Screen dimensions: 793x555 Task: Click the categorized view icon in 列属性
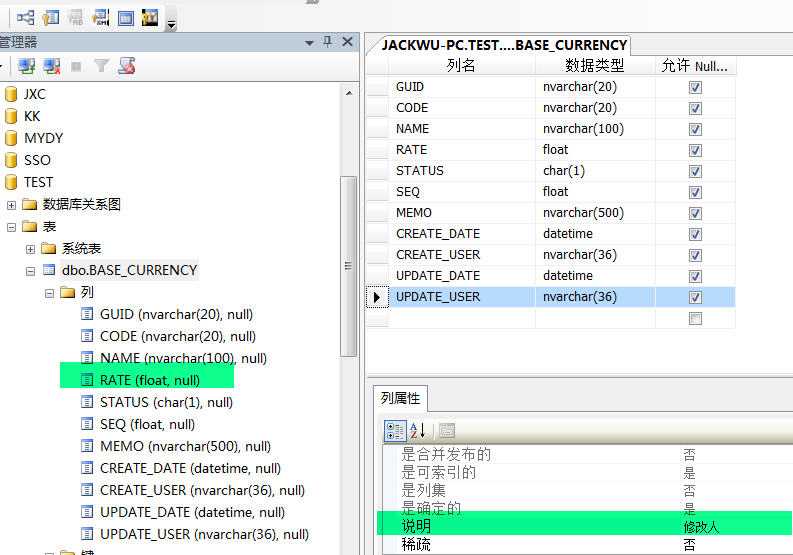pos(394,431)
